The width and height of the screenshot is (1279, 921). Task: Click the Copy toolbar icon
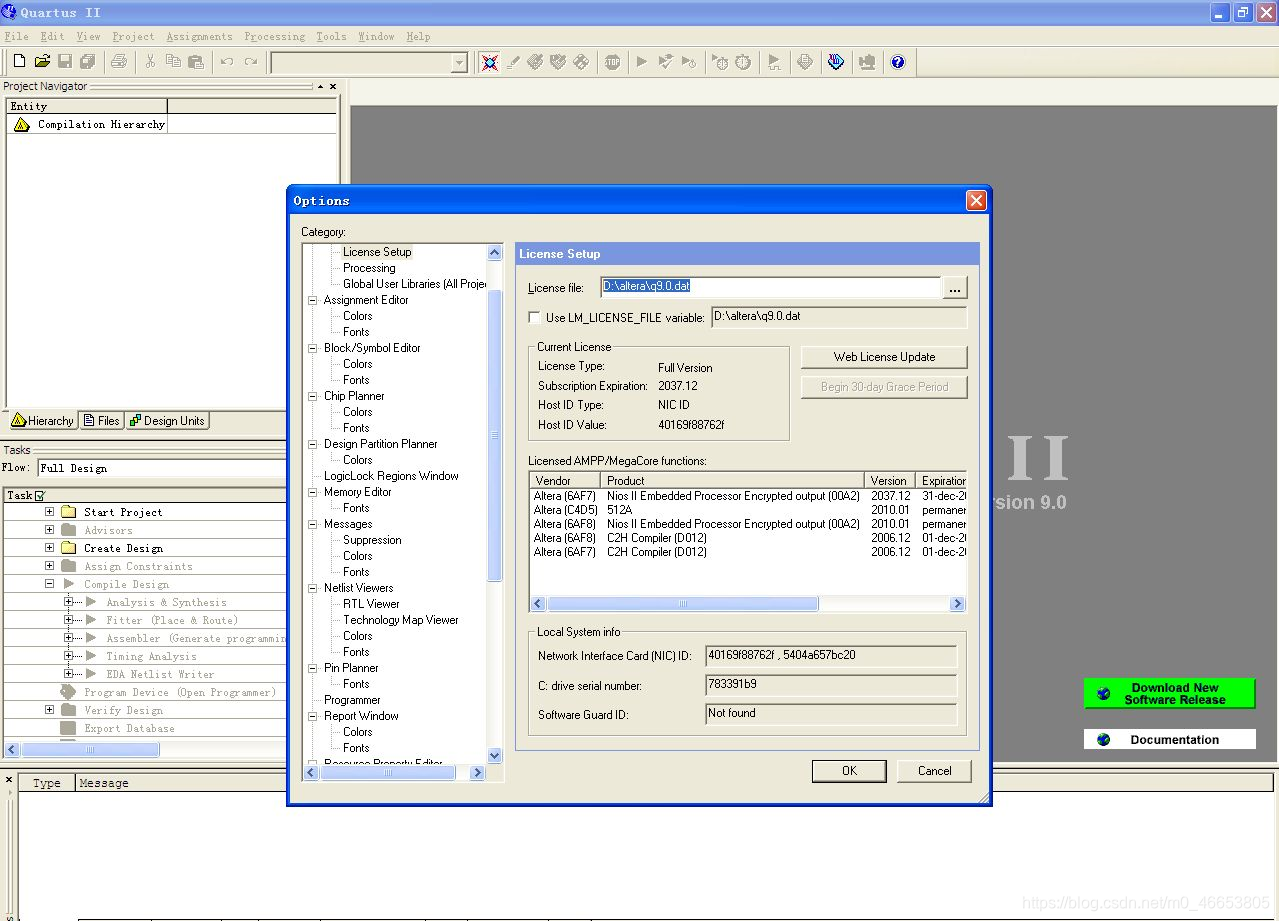click(x=173, y=62)
